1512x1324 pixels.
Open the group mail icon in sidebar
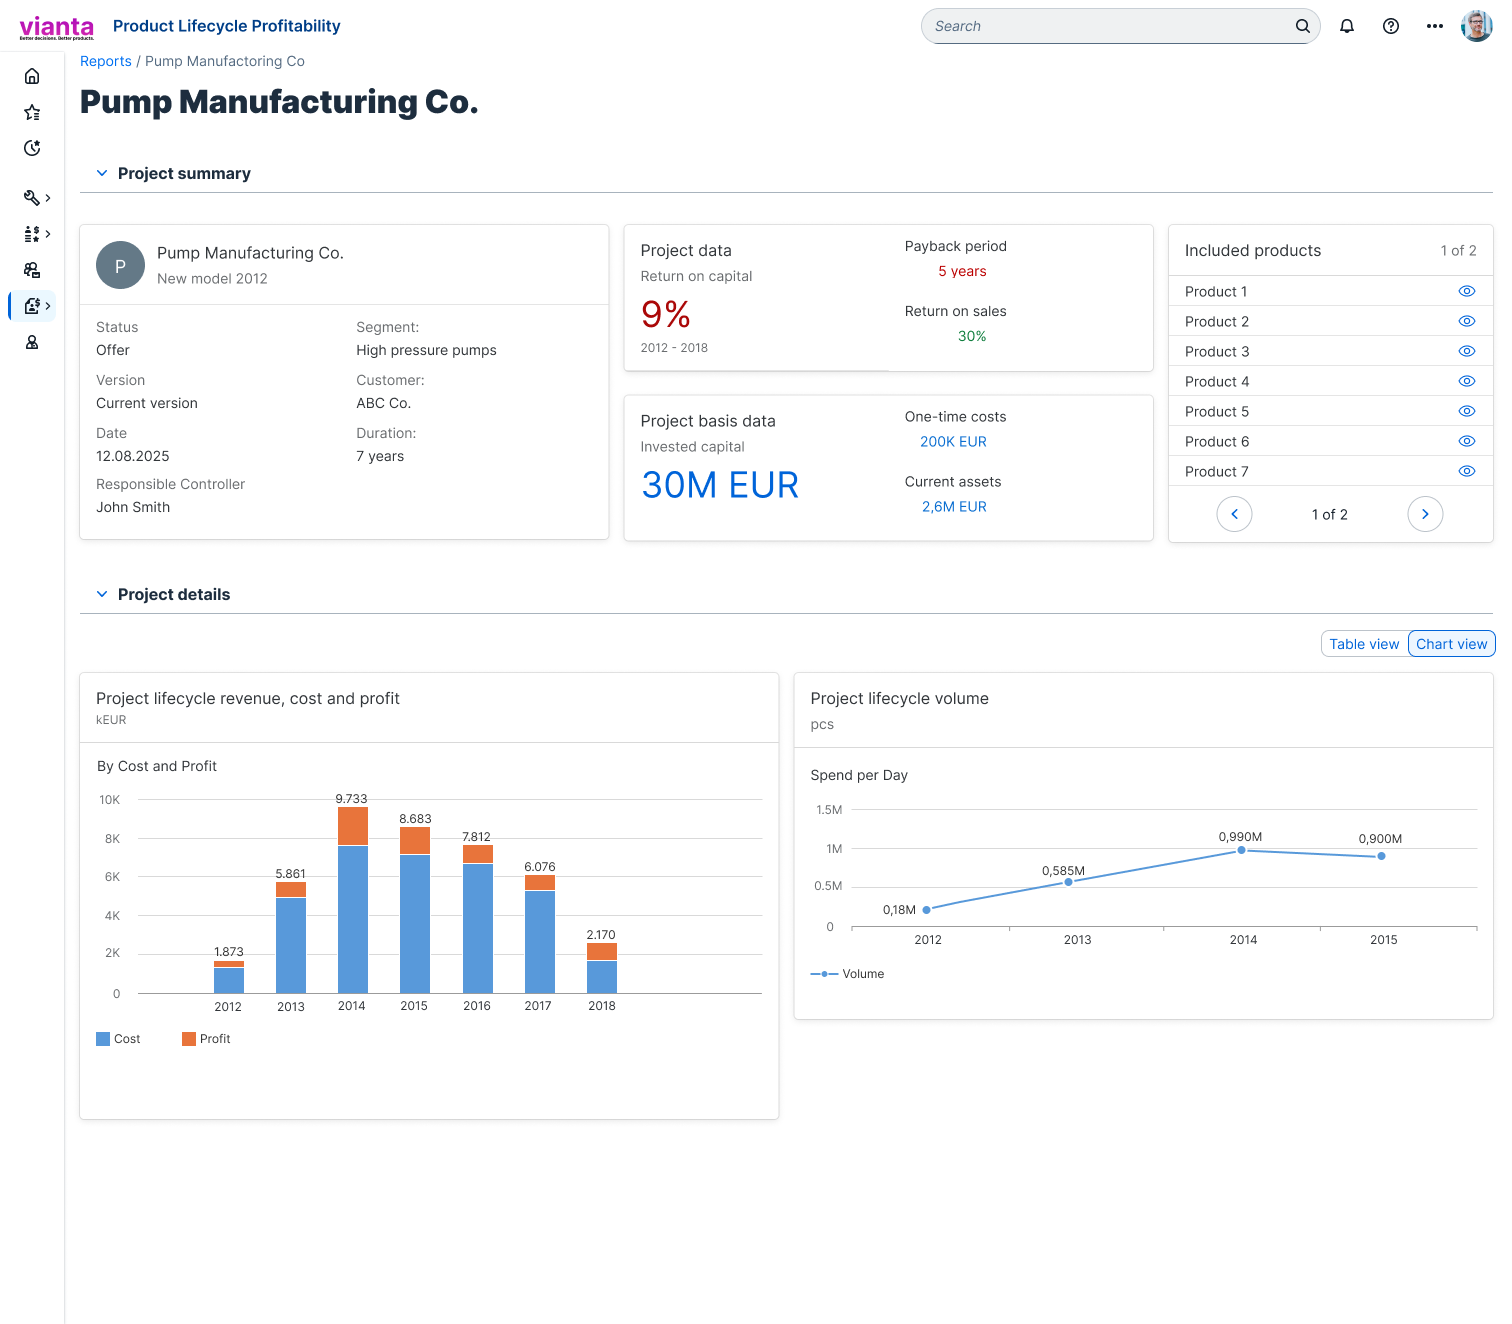(x=32, y=270)
